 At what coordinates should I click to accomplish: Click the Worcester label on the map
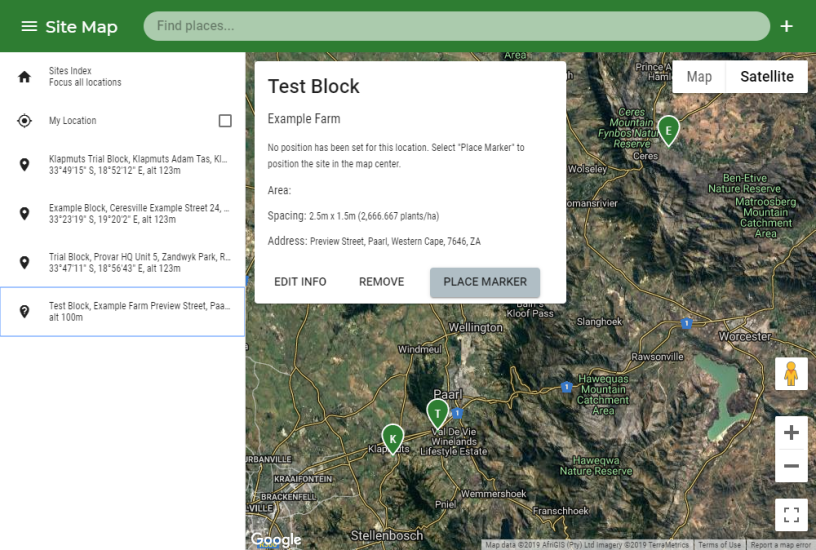[x=745, y=336]
